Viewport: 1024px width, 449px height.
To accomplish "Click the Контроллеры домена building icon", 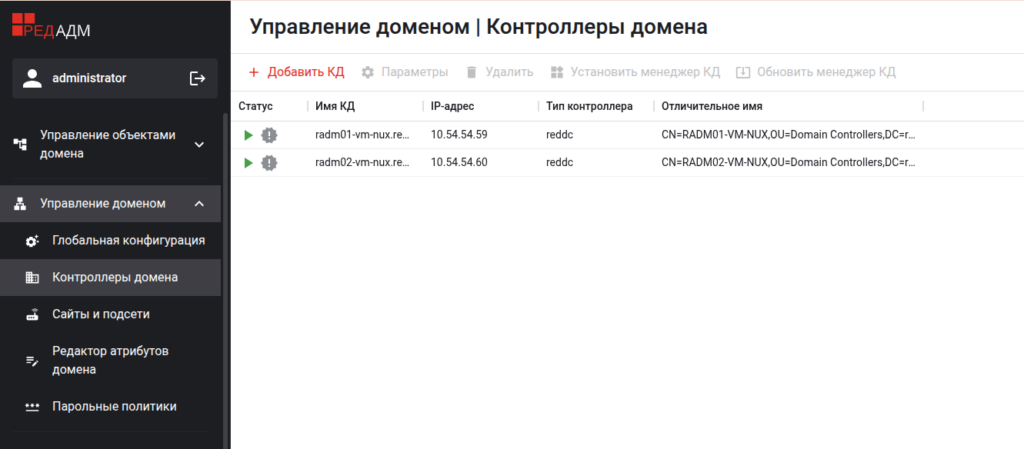I will coord(32,278).
